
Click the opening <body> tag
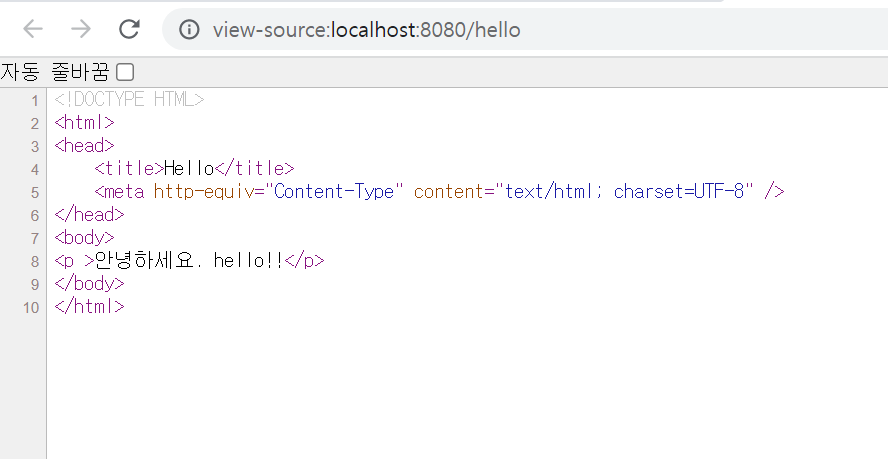pyautogui.click(x=84, y=237)
